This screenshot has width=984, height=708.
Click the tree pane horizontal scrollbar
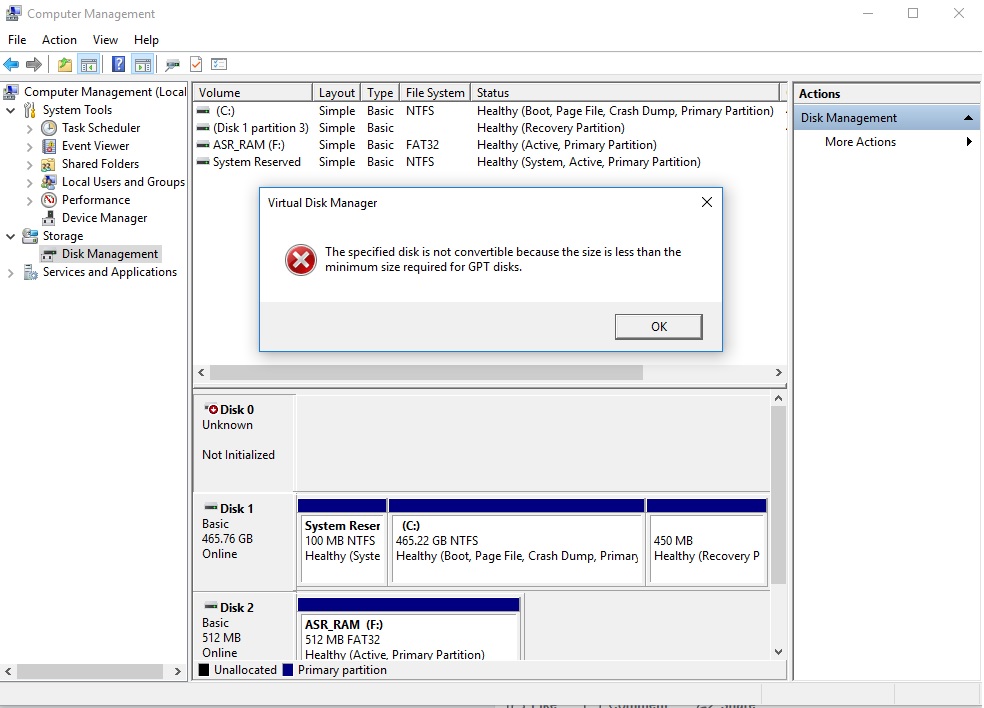(x=90, y=671)
